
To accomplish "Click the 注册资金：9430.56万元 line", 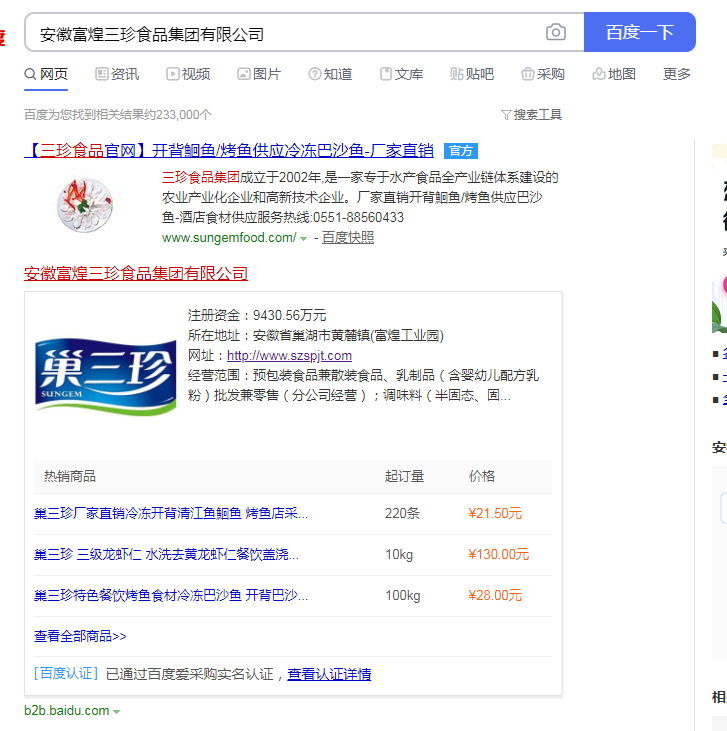I will coord(256,316).
